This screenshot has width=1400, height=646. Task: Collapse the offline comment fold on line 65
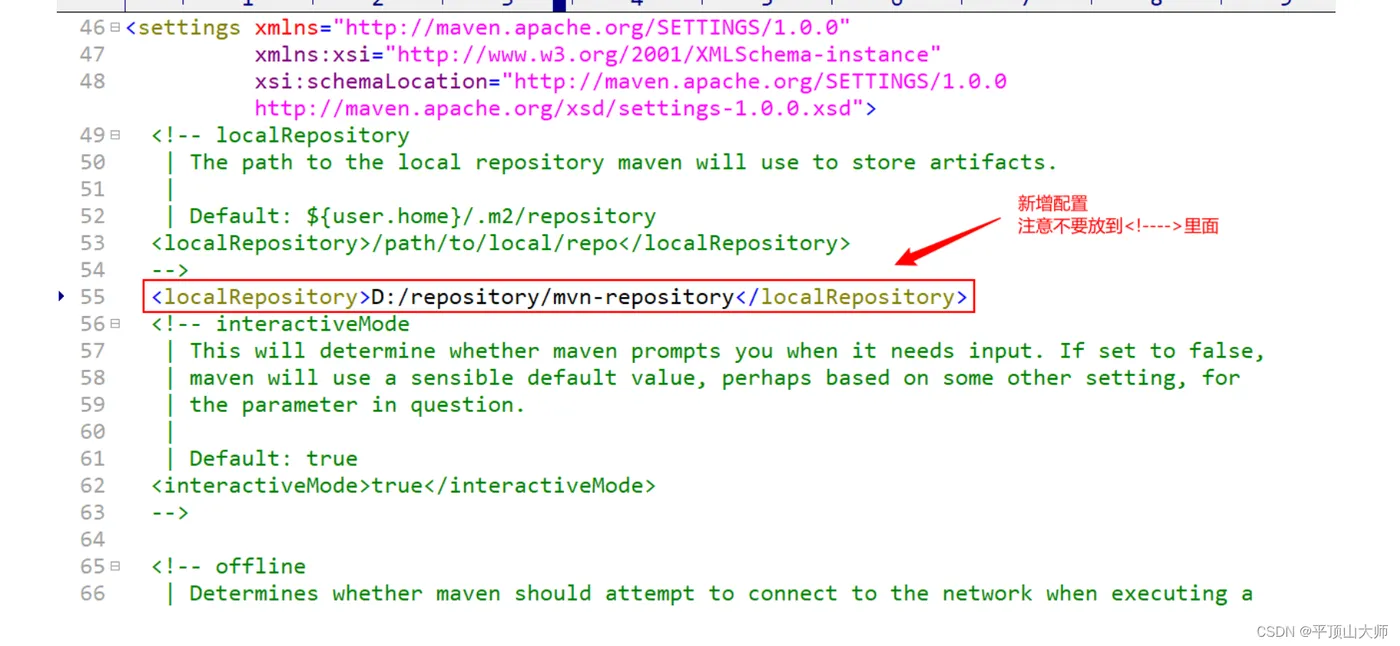(115, 566)
